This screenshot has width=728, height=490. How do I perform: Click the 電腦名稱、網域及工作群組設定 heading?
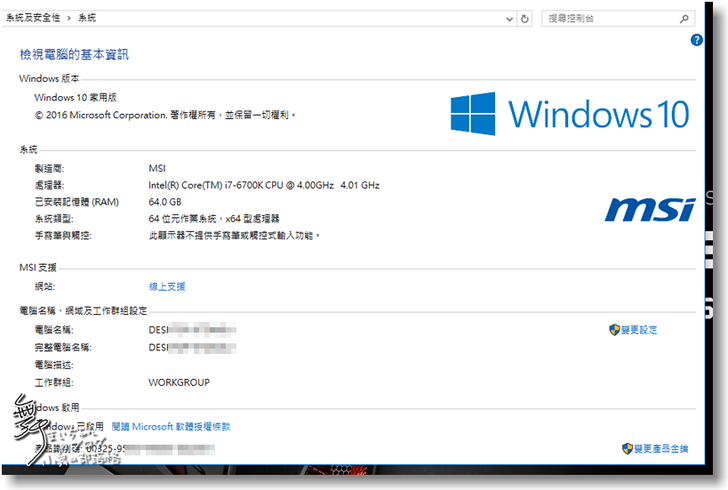[83, 311]
